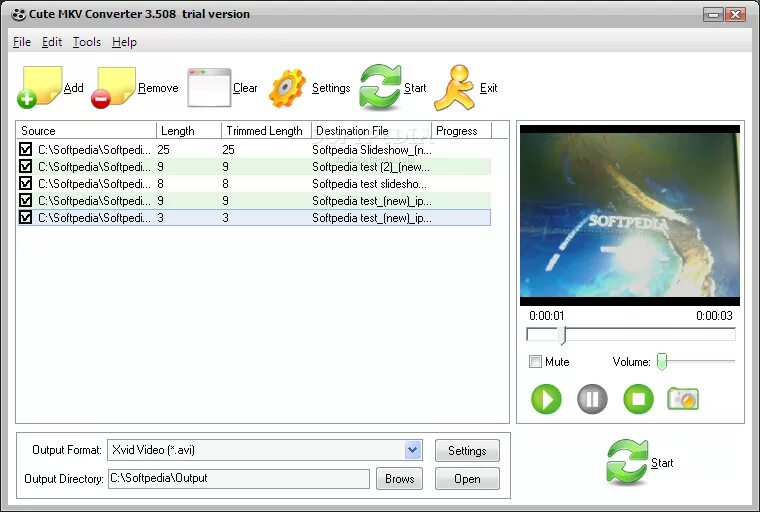Click the Remove file toolbar icon
The width and height of the screenshot is (760, 512).
[x=113, y=87]
